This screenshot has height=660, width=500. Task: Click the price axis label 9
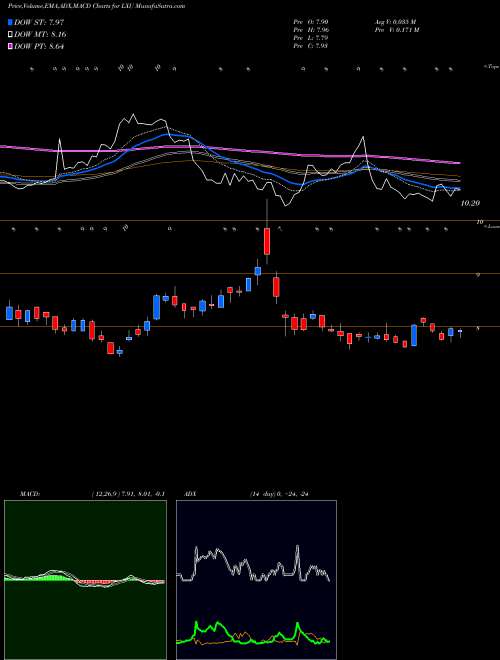coord(478,274)
